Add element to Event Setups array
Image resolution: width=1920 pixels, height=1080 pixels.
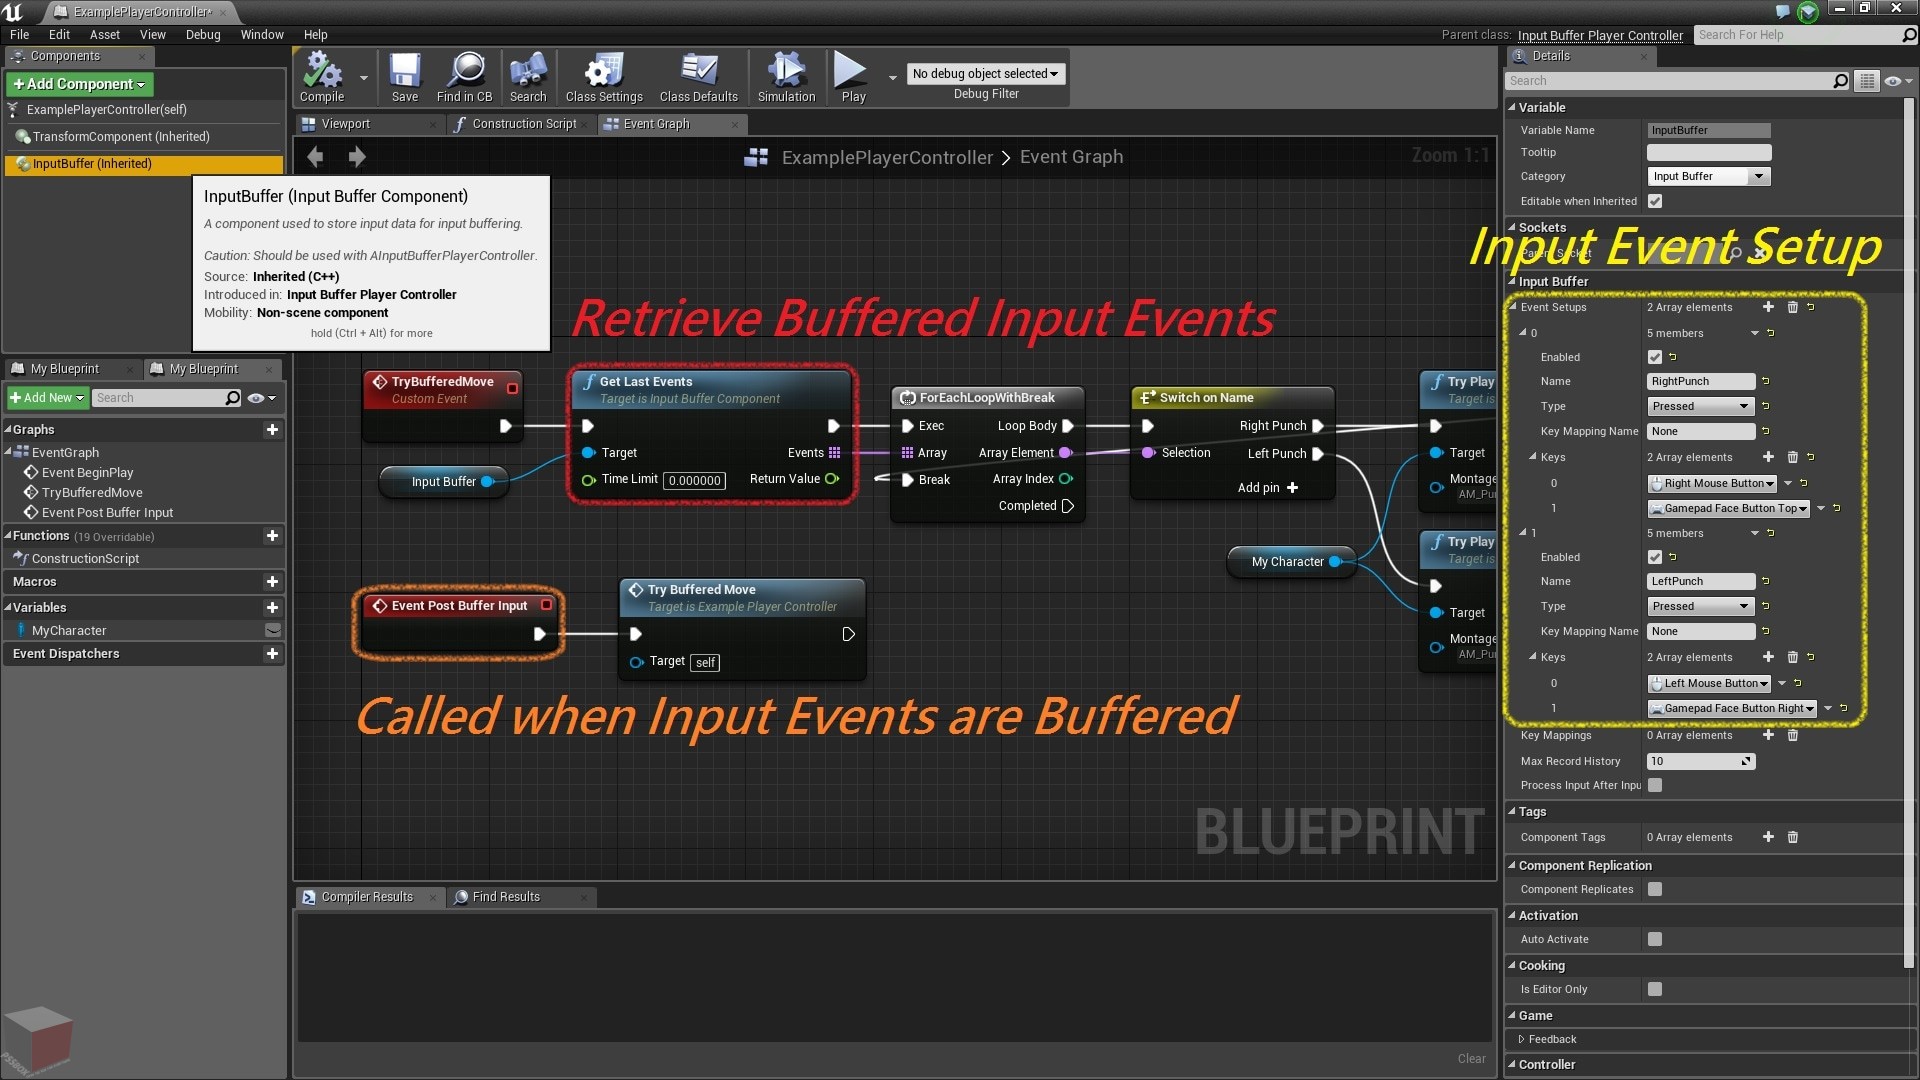click(x=1768, y=307)
